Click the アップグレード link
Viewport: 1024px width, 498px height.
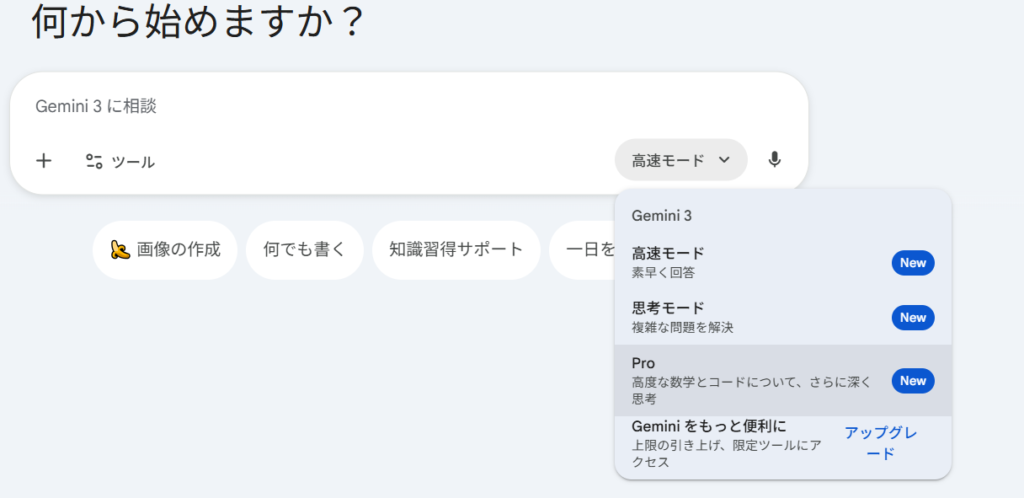[x=880, y=443]
